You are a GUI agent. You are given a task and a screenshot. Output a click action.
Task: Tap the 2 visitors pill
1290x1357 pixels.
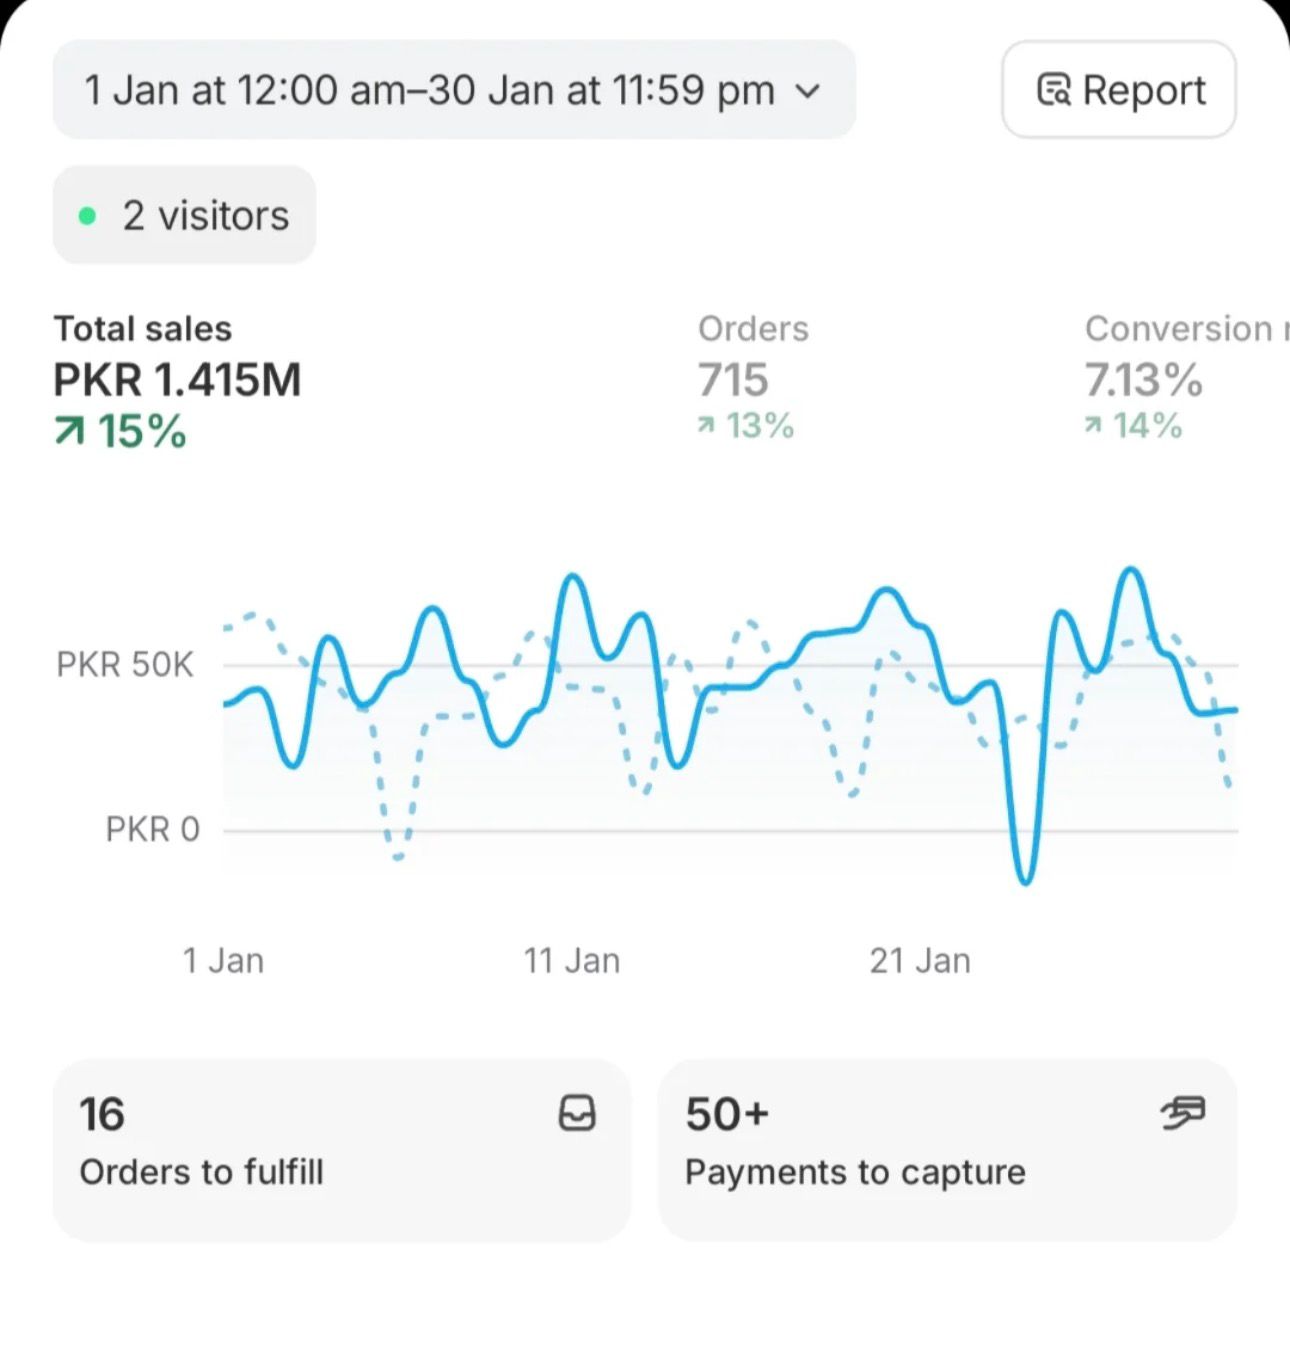pos(184,215)
